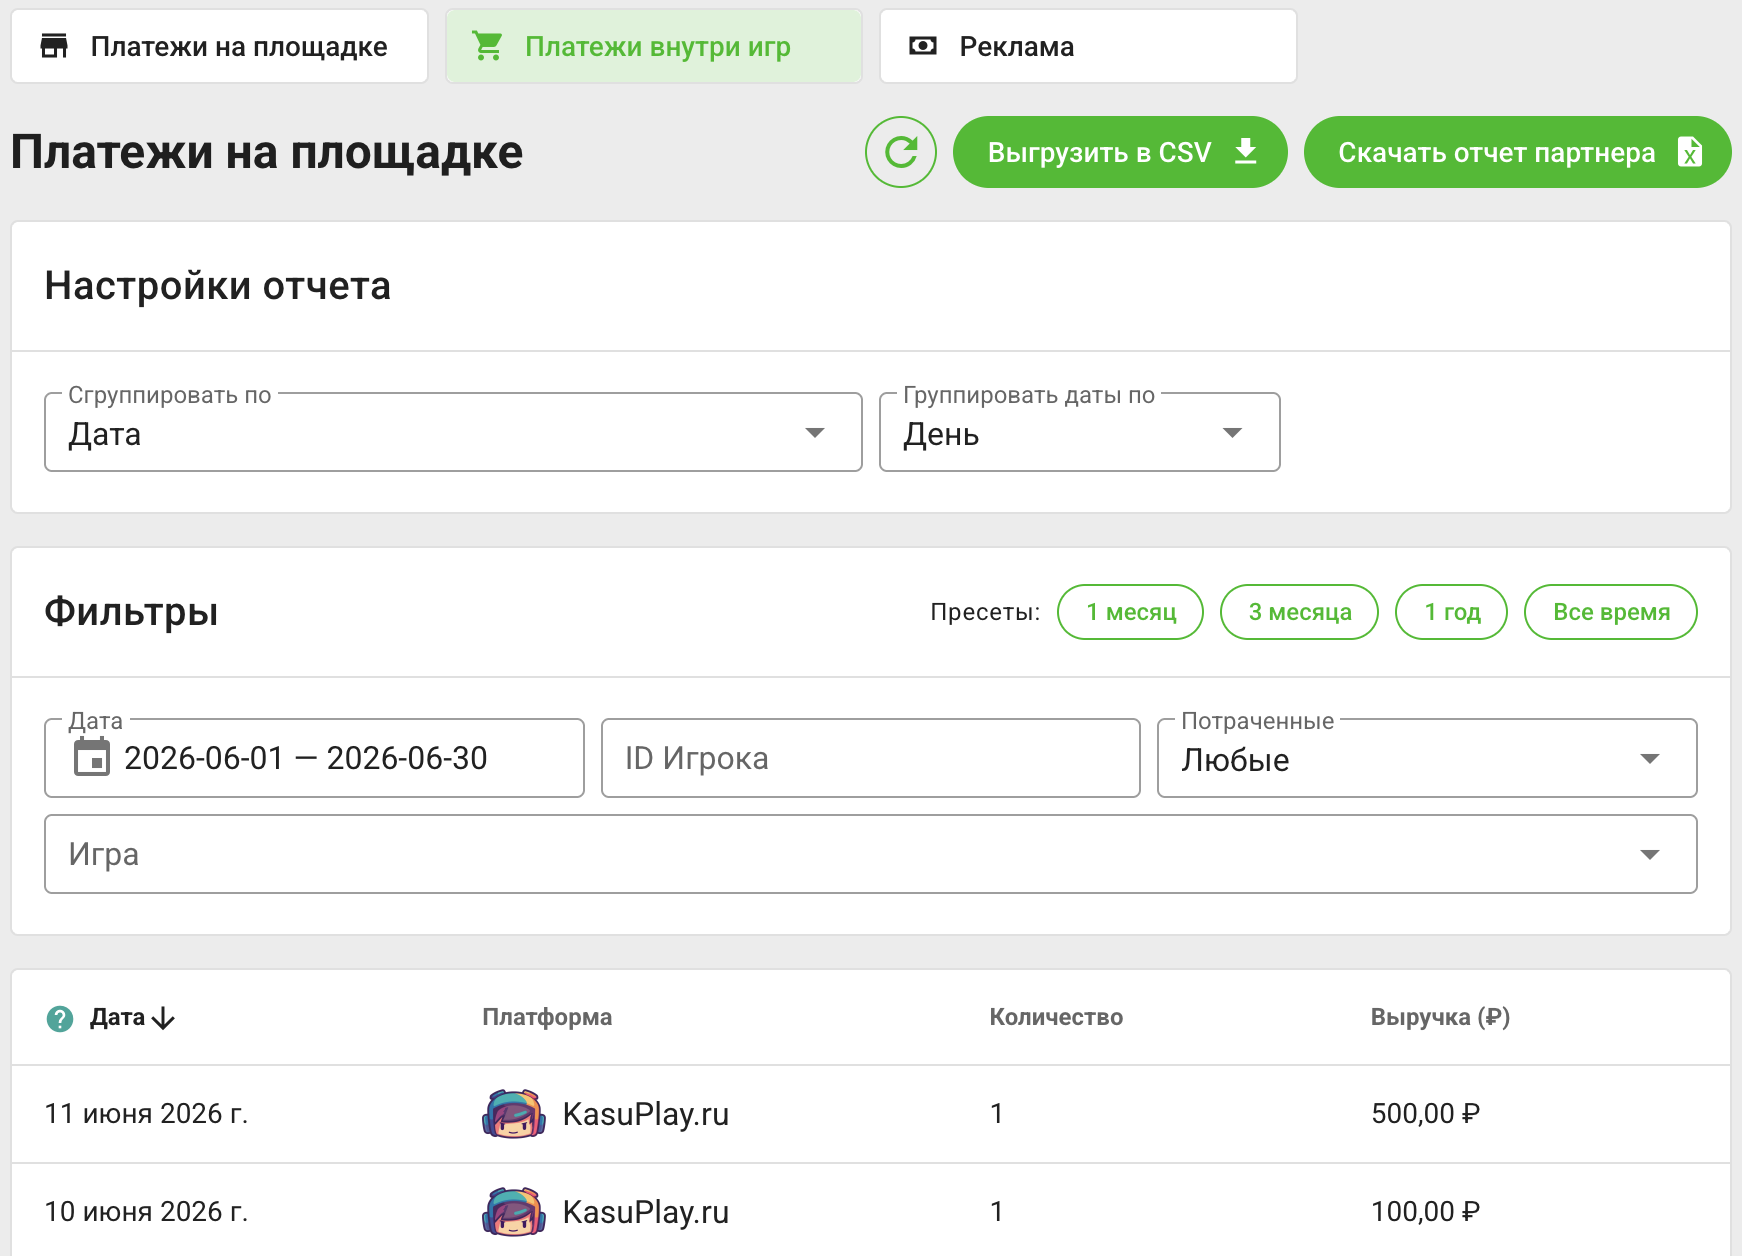
Task: Click the Фильтры heading
Action: [131, 611]
